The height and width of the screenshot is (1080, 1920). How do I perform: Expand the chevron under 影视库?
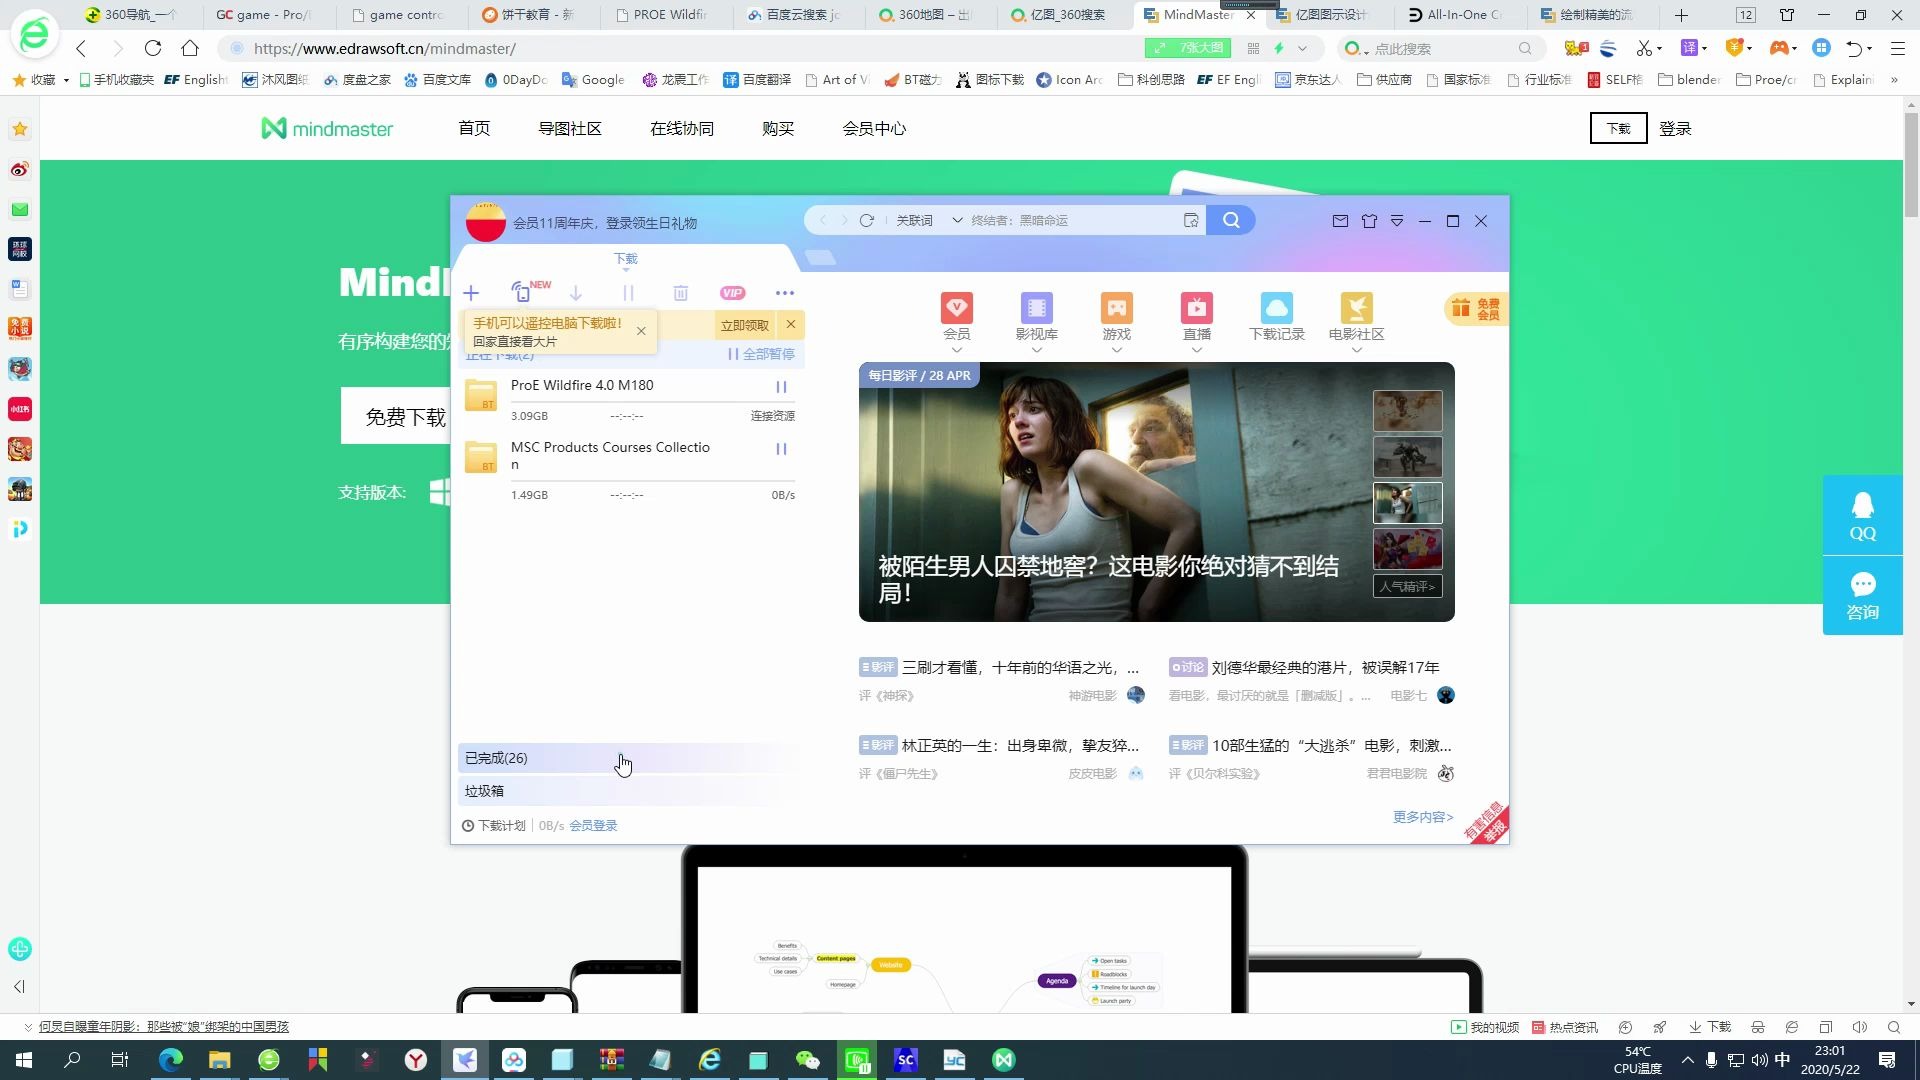click(1037, 350)
